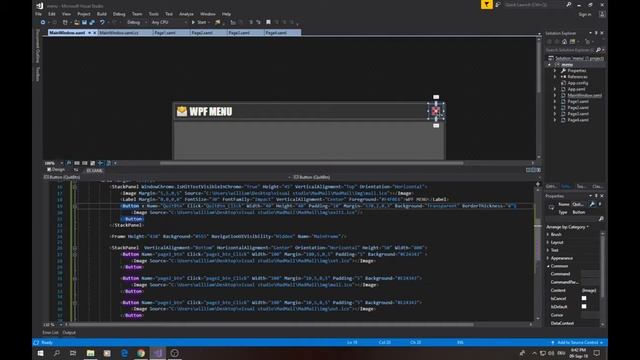Expand the Text property category

click(548, 250)
